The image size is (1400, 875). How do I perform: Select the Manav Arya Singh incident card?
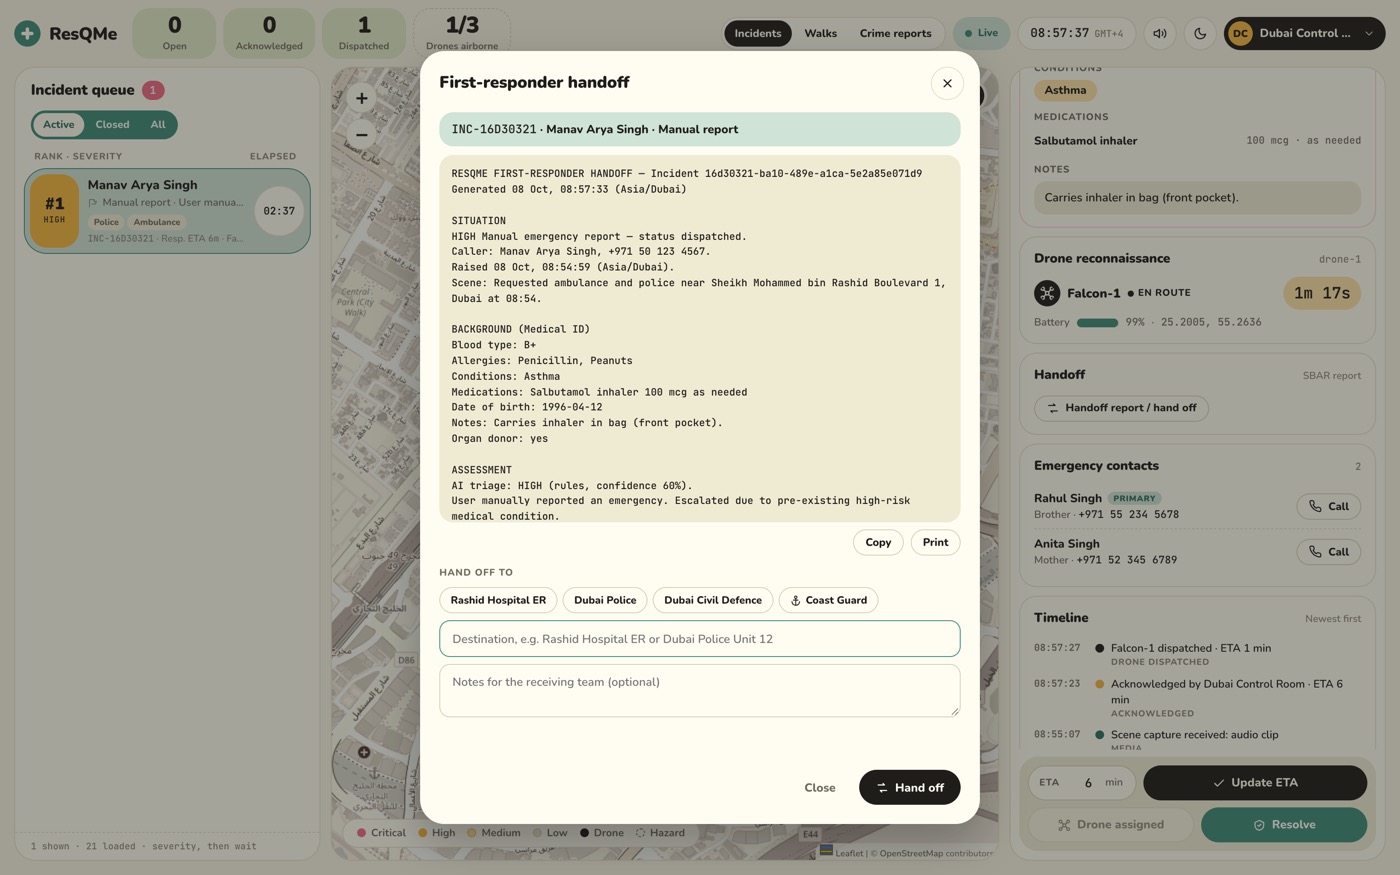point(167,211)
